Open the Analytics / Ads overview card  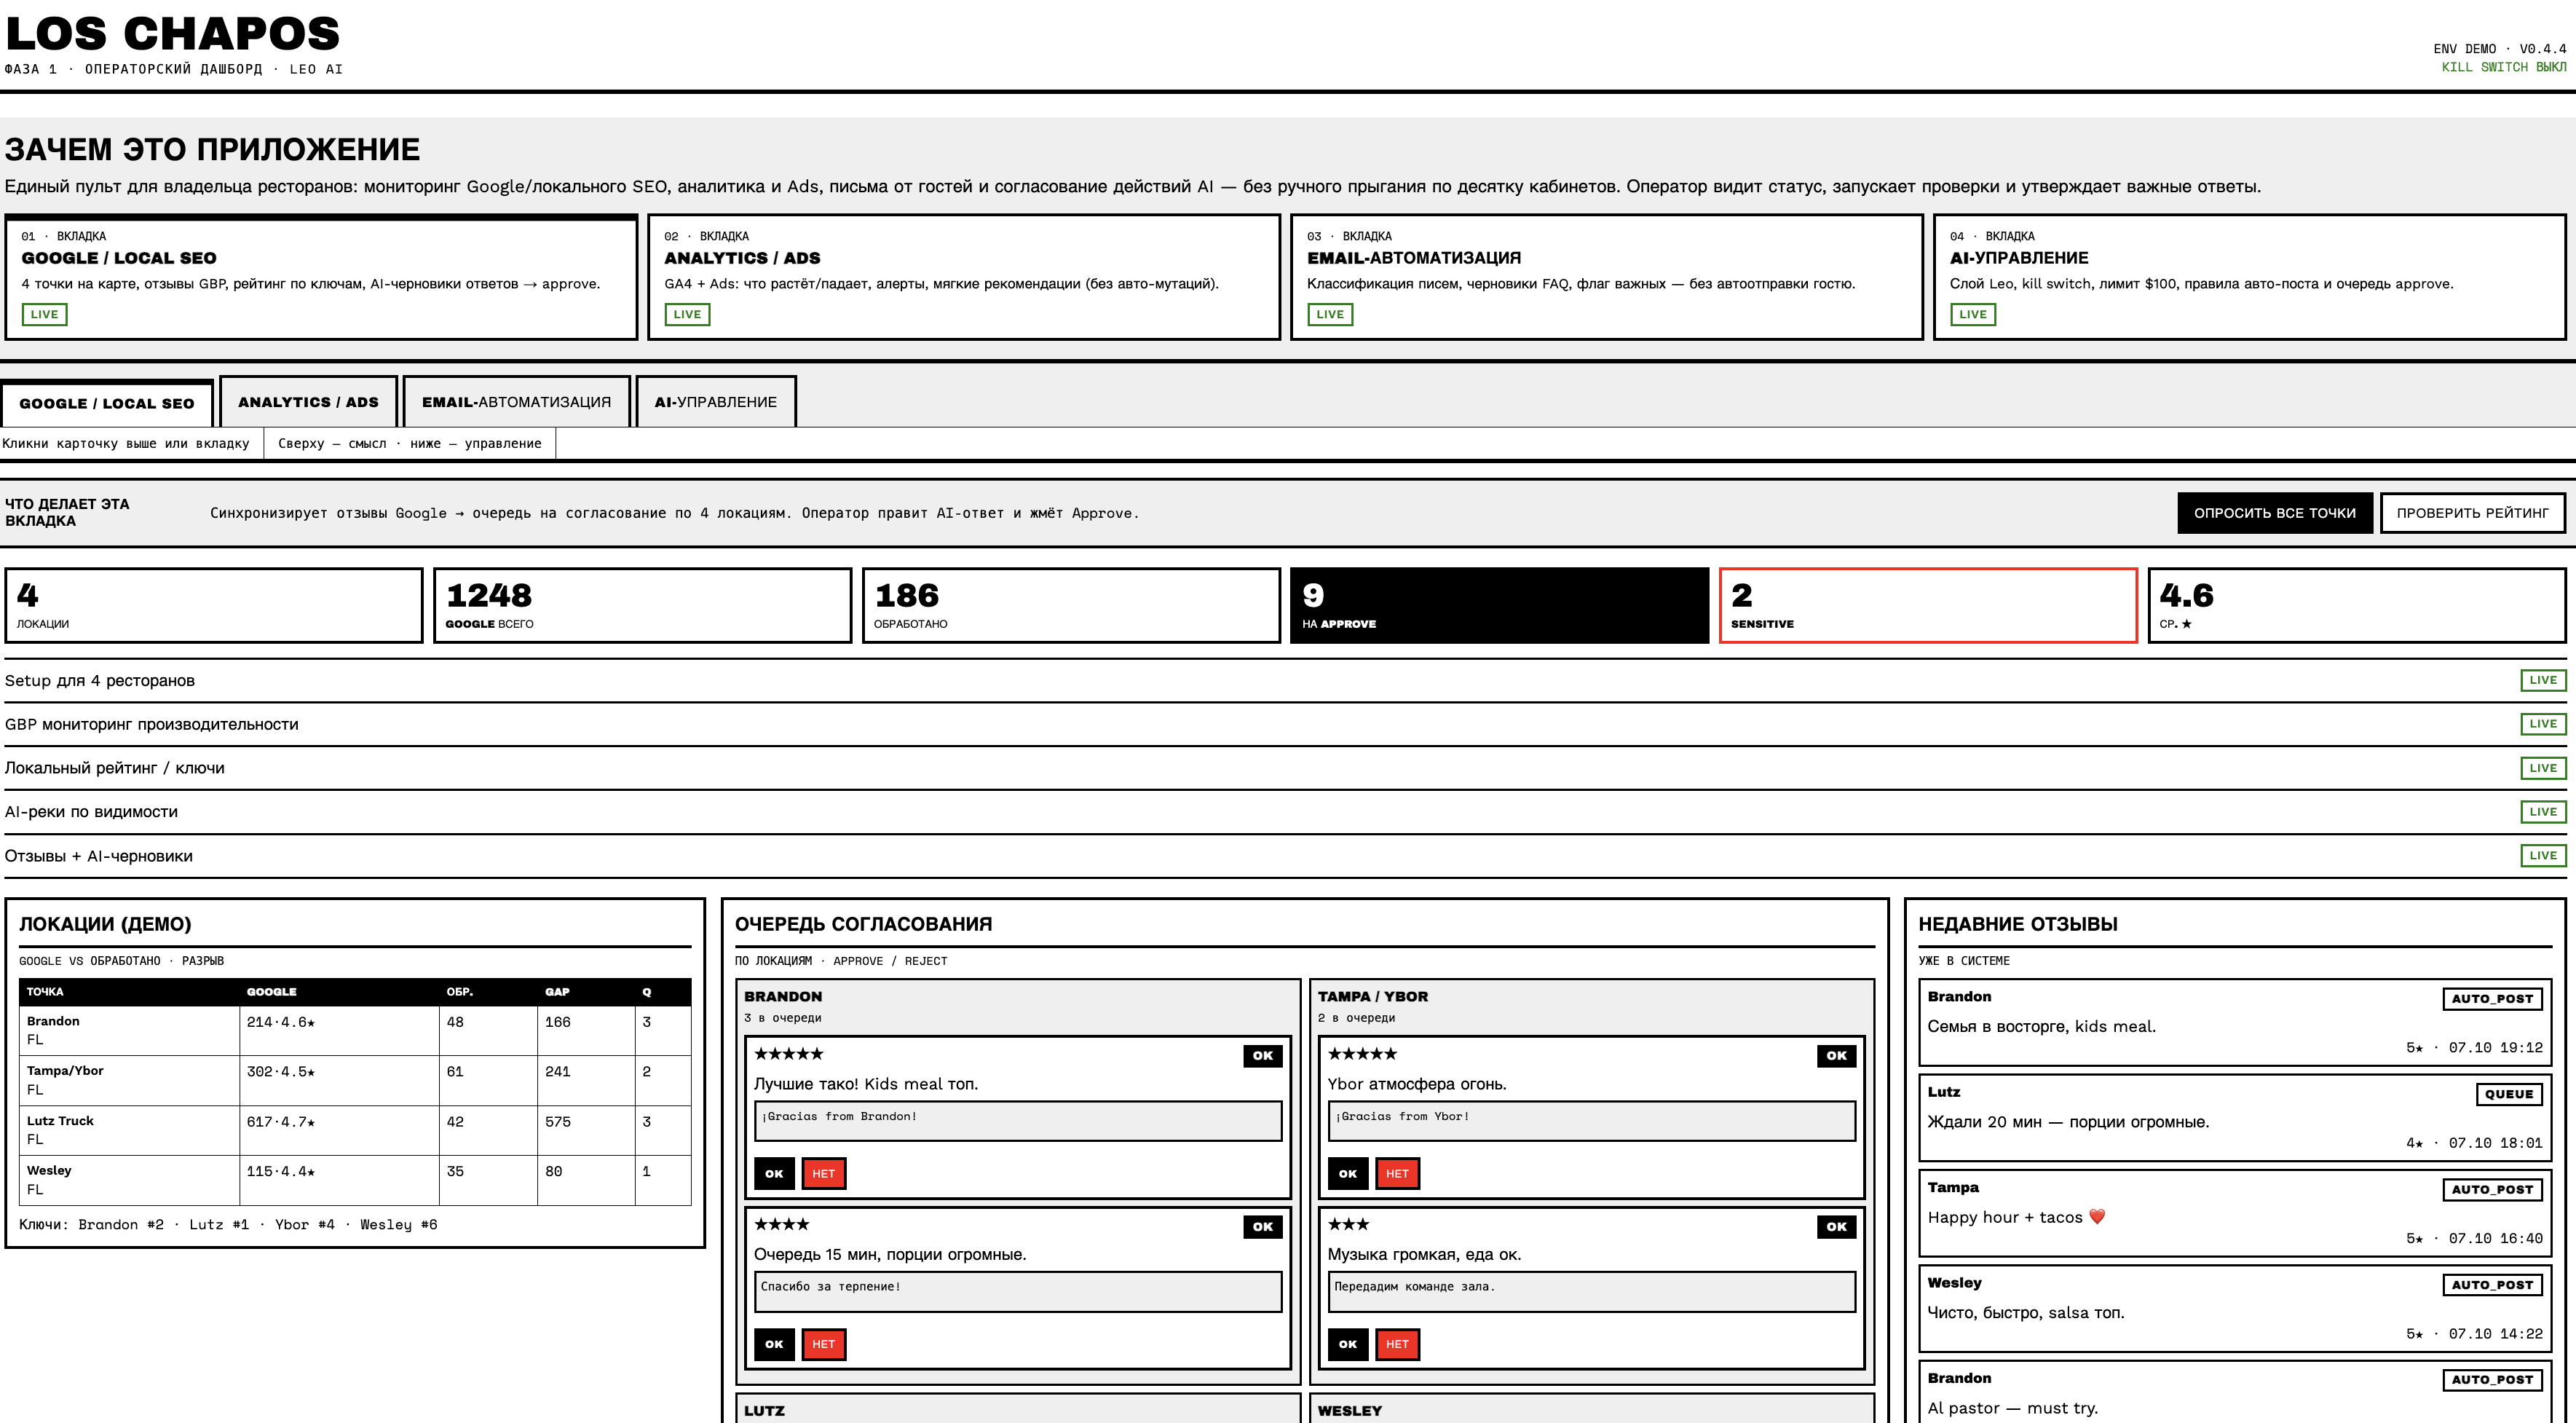pyautogui.click(x=964, y=277)
